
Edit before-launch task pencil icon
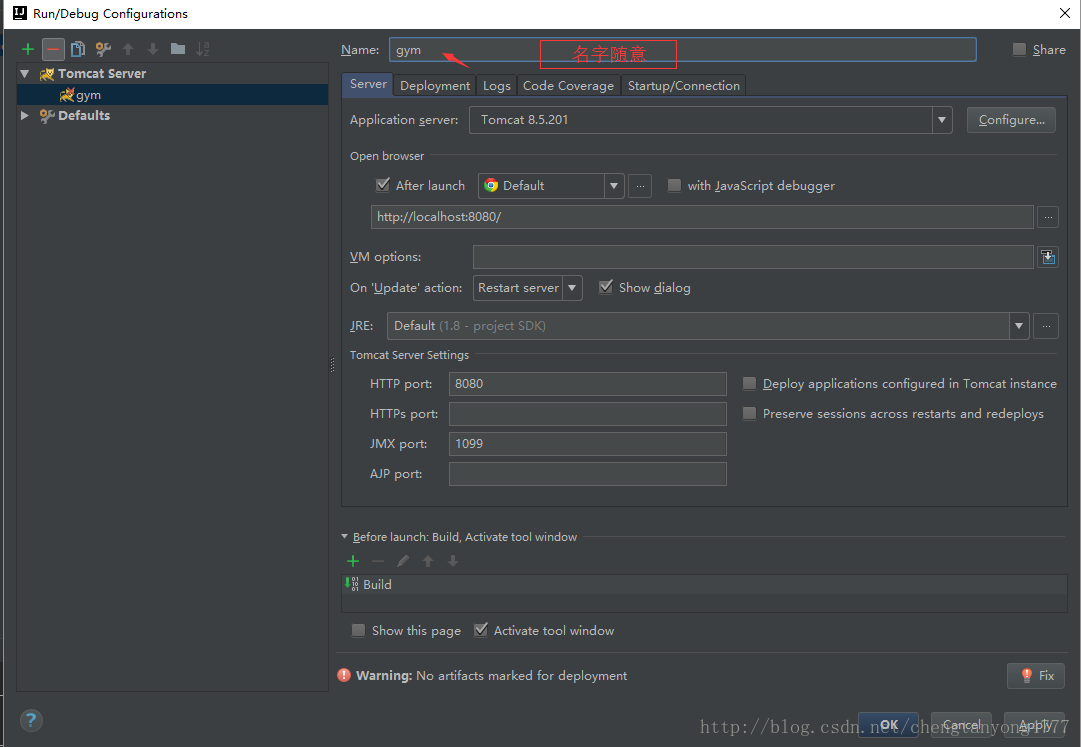(x=403, y=561)
